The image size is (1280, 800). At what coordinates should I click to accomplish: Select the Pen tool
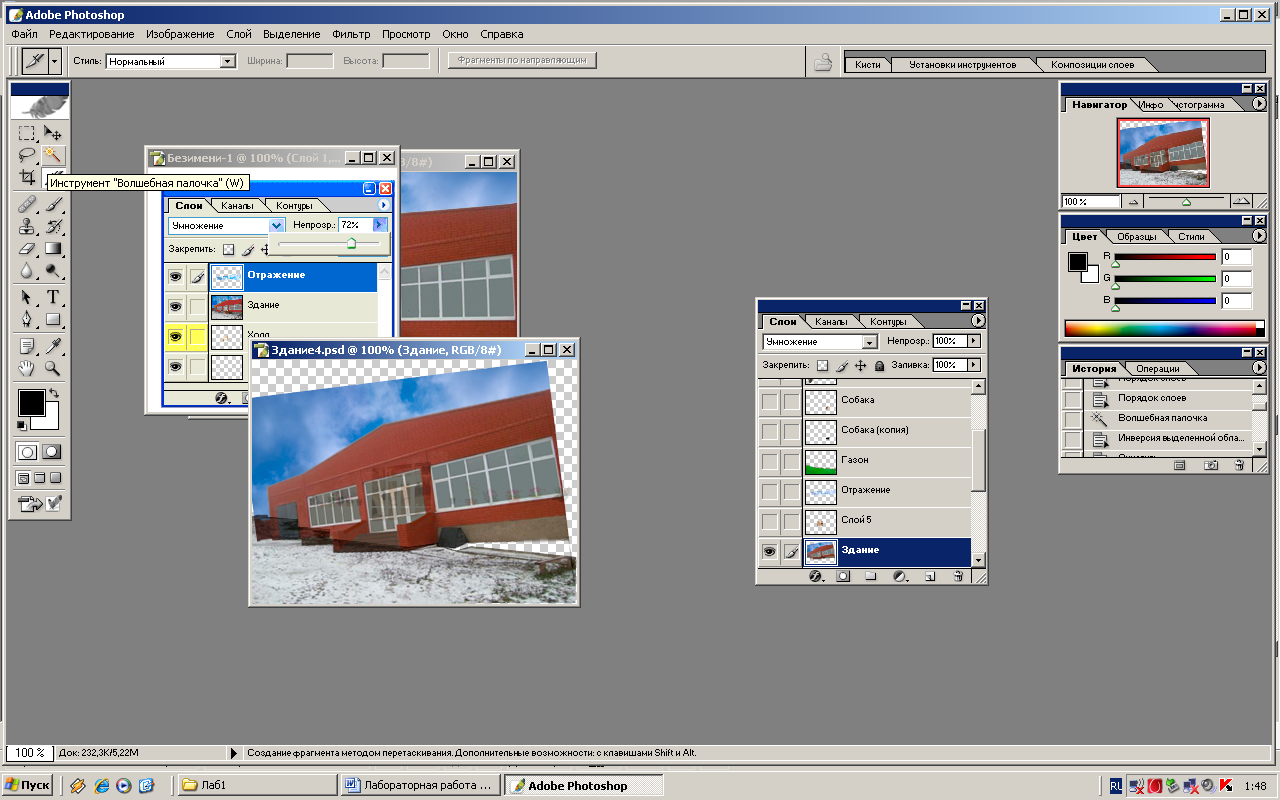[27, 319]
